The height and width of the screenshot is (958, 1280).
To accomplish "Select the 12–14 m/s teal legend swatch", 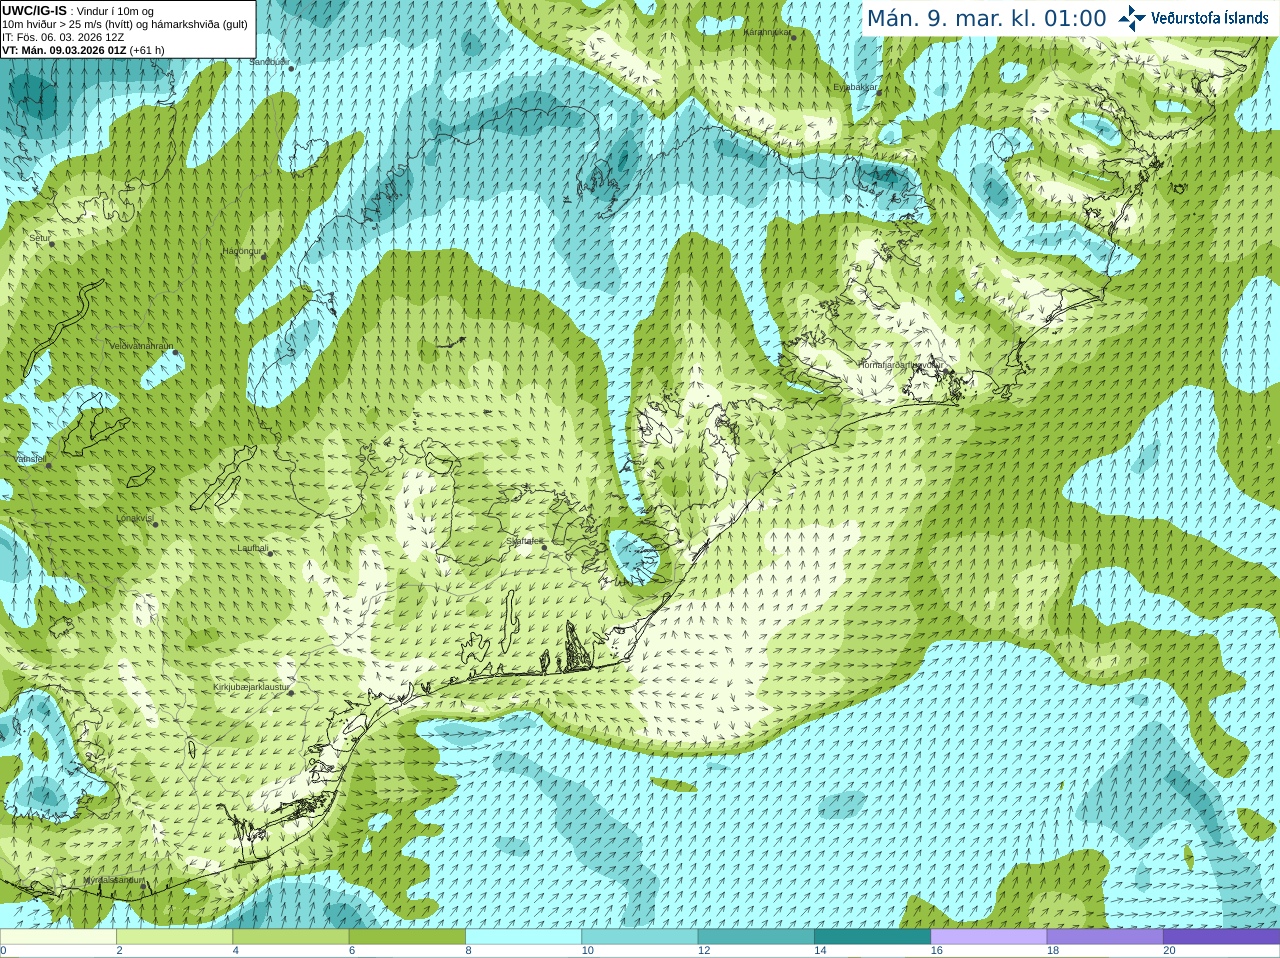I will click(x=756, y=937).
